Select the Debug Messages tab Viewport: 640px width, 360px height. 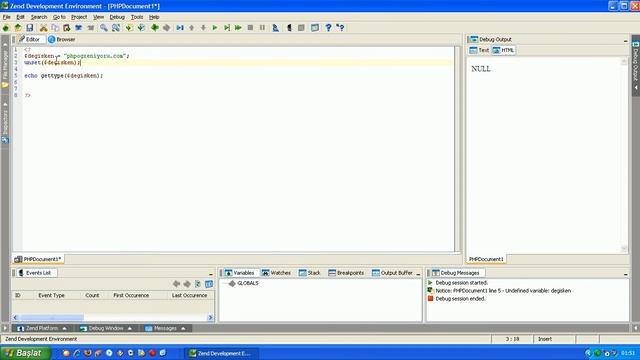click(456, 273)
